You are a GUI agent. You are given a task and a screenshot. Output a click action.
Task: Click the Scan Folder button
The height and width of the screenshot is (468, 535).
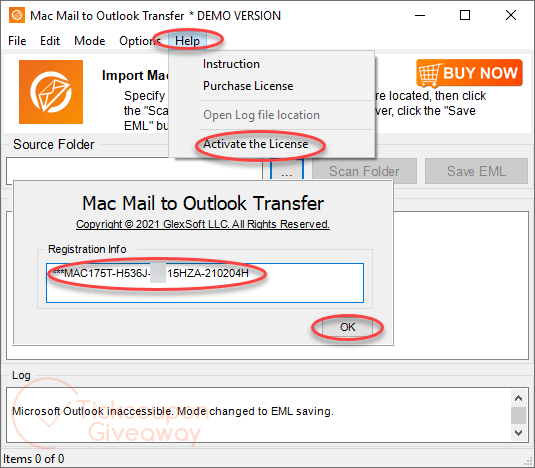364,171
